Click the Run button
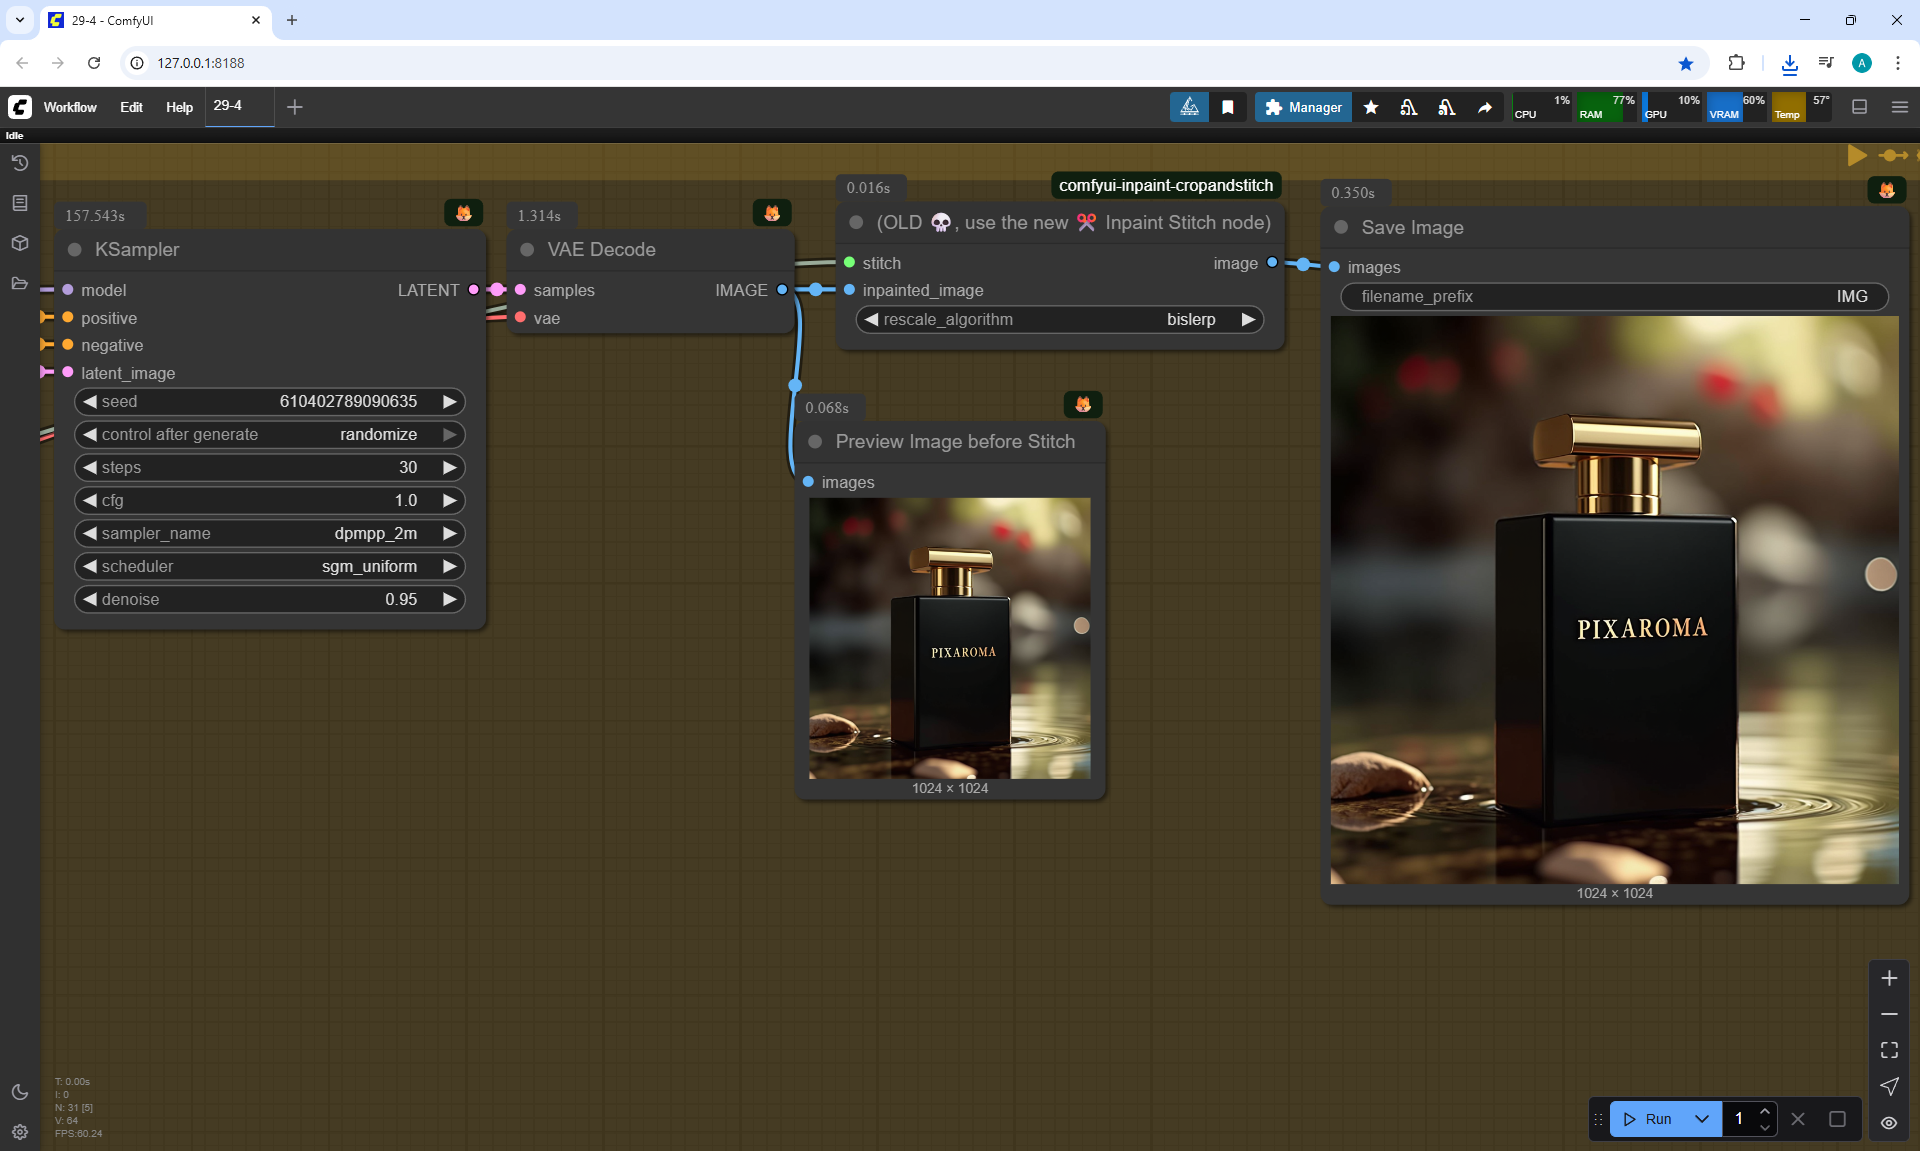This screenshot has width=1920, height=1151. pos(1648,1119)
